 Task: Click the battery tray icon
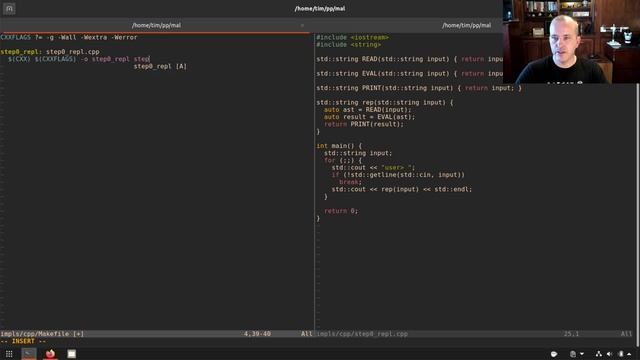pos(620,354)
